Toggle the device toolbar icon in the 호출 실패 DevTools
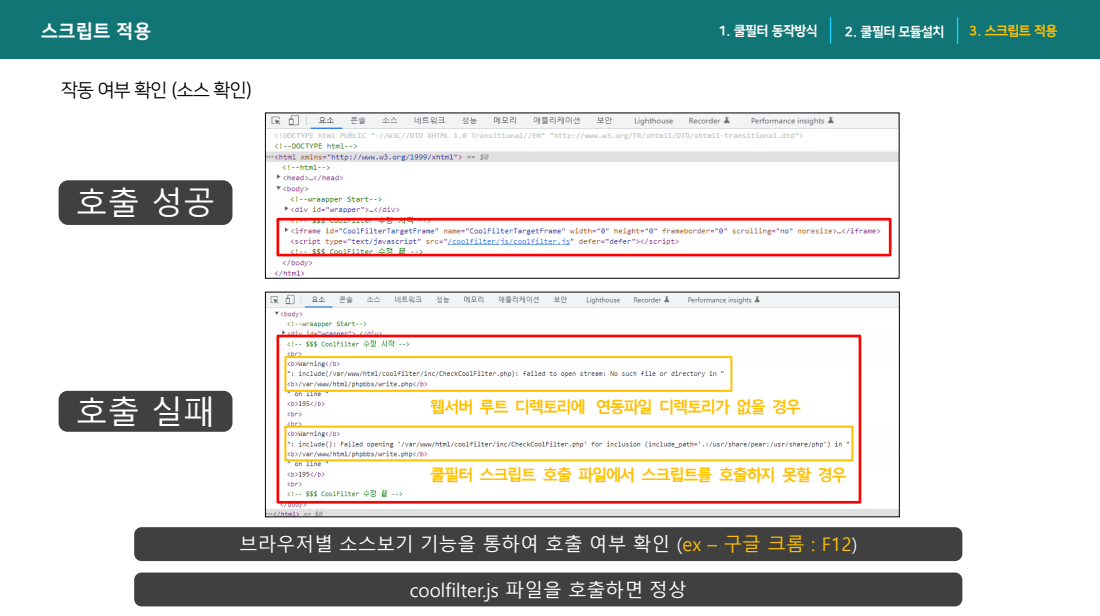Viewport: 1100px width, 616px height. tap(290, 300)
